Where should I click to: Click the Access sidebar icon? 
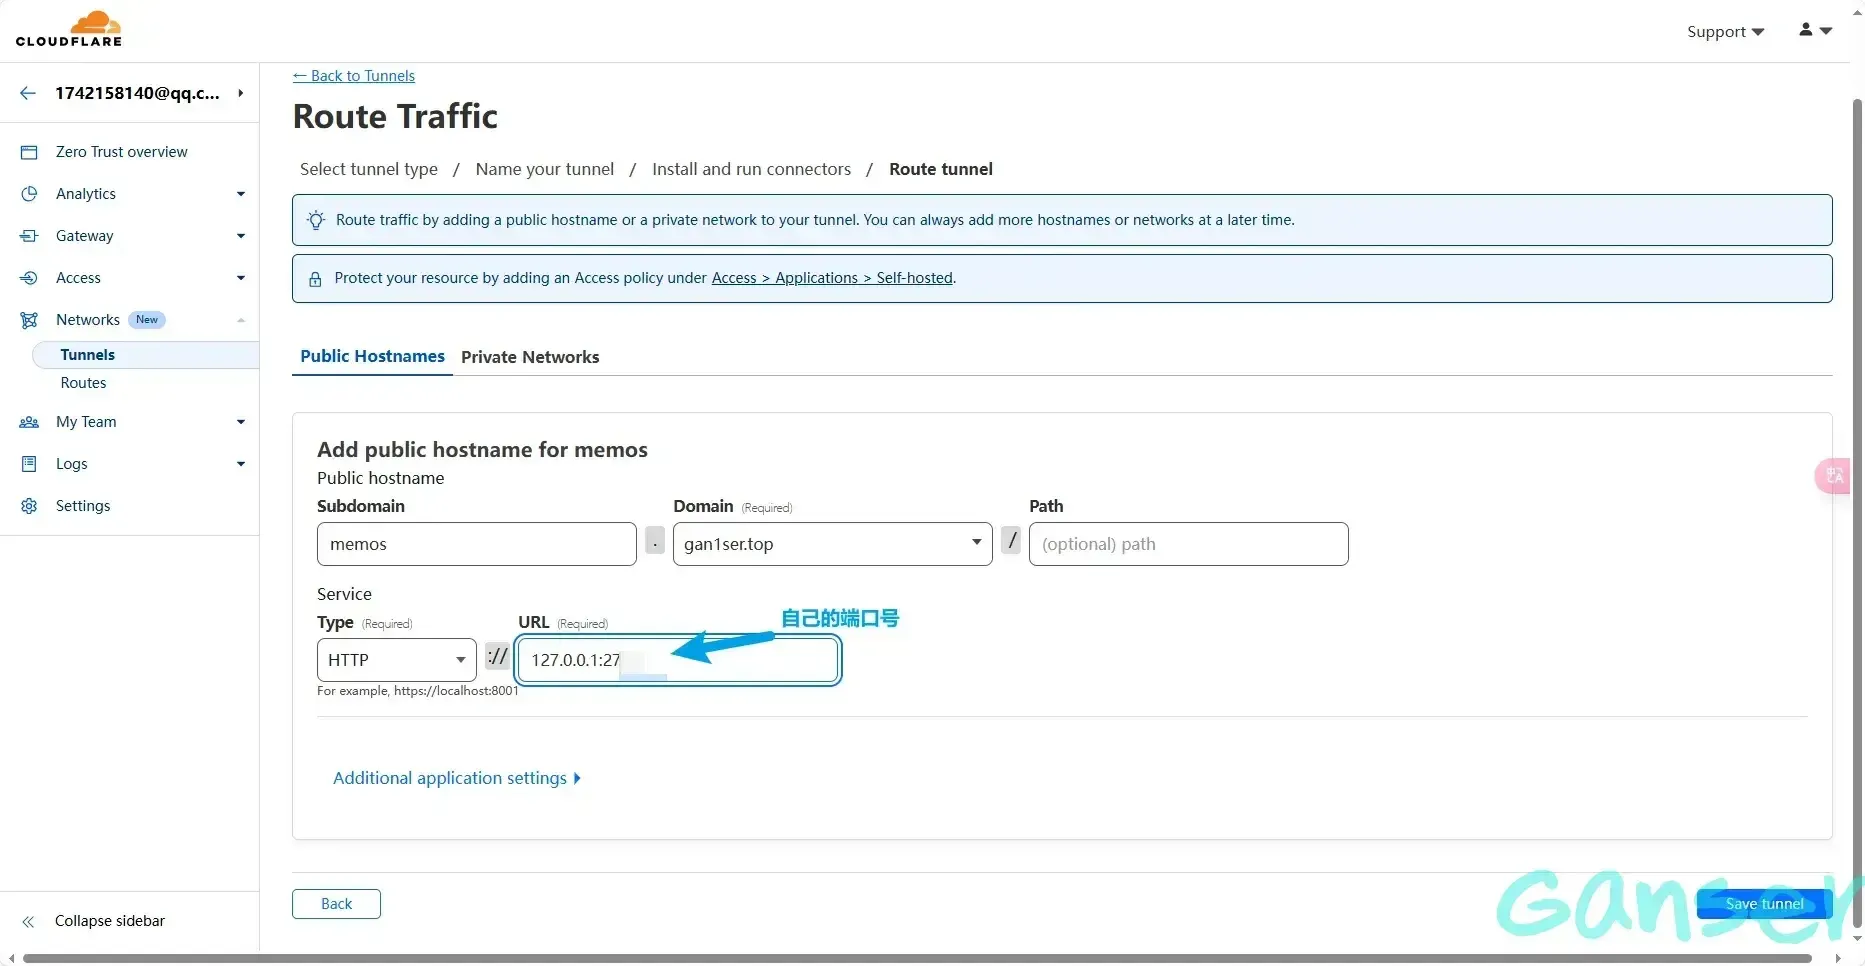click(x=29, y=278)
